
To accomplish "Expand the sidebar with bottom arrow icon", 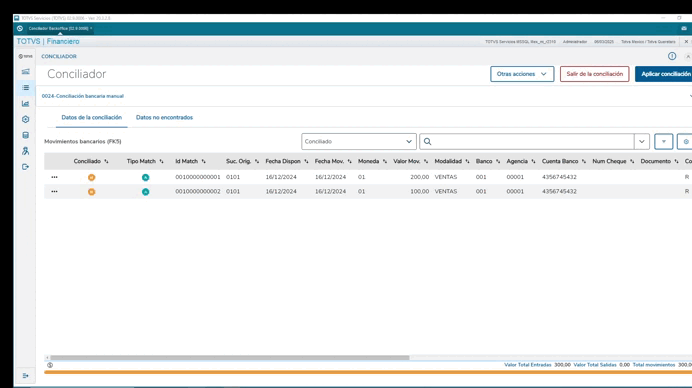I will (x=26, y=376).
